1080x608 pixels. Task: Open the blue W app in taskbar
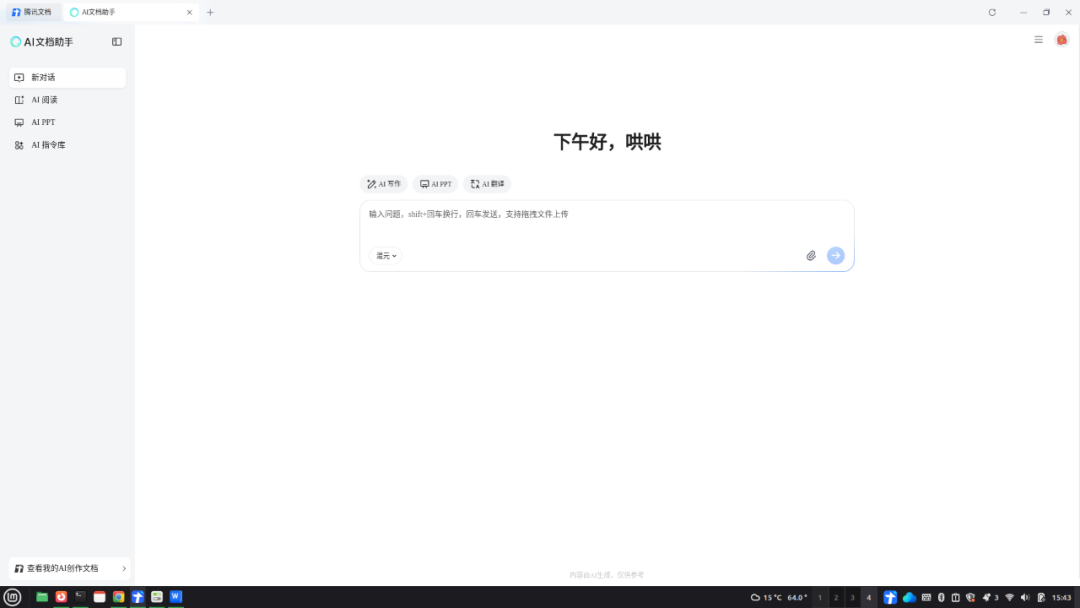pyautogui.click(x=176, y=597)
